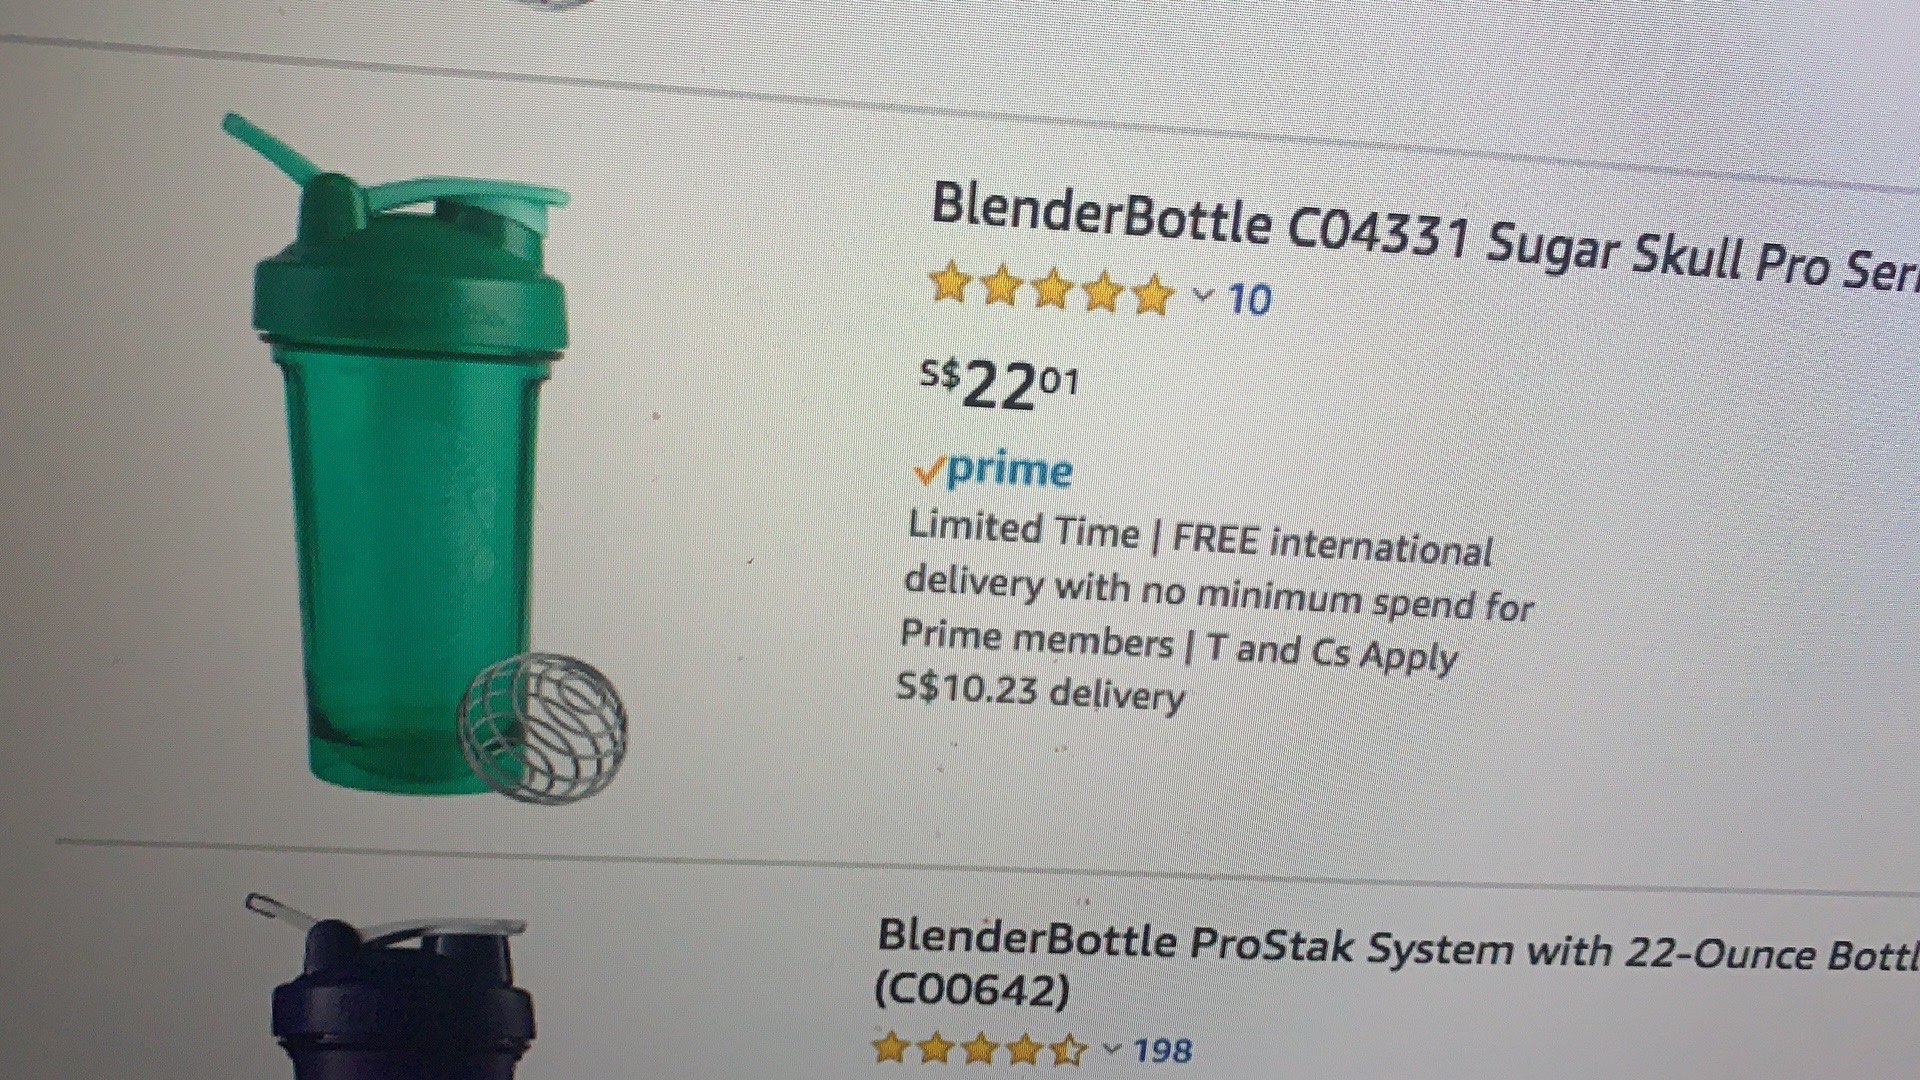This screenshot has width=1920, height=1080.
Task: Click first star of Sugar Skull rating
Action: [x=950, y=286]
